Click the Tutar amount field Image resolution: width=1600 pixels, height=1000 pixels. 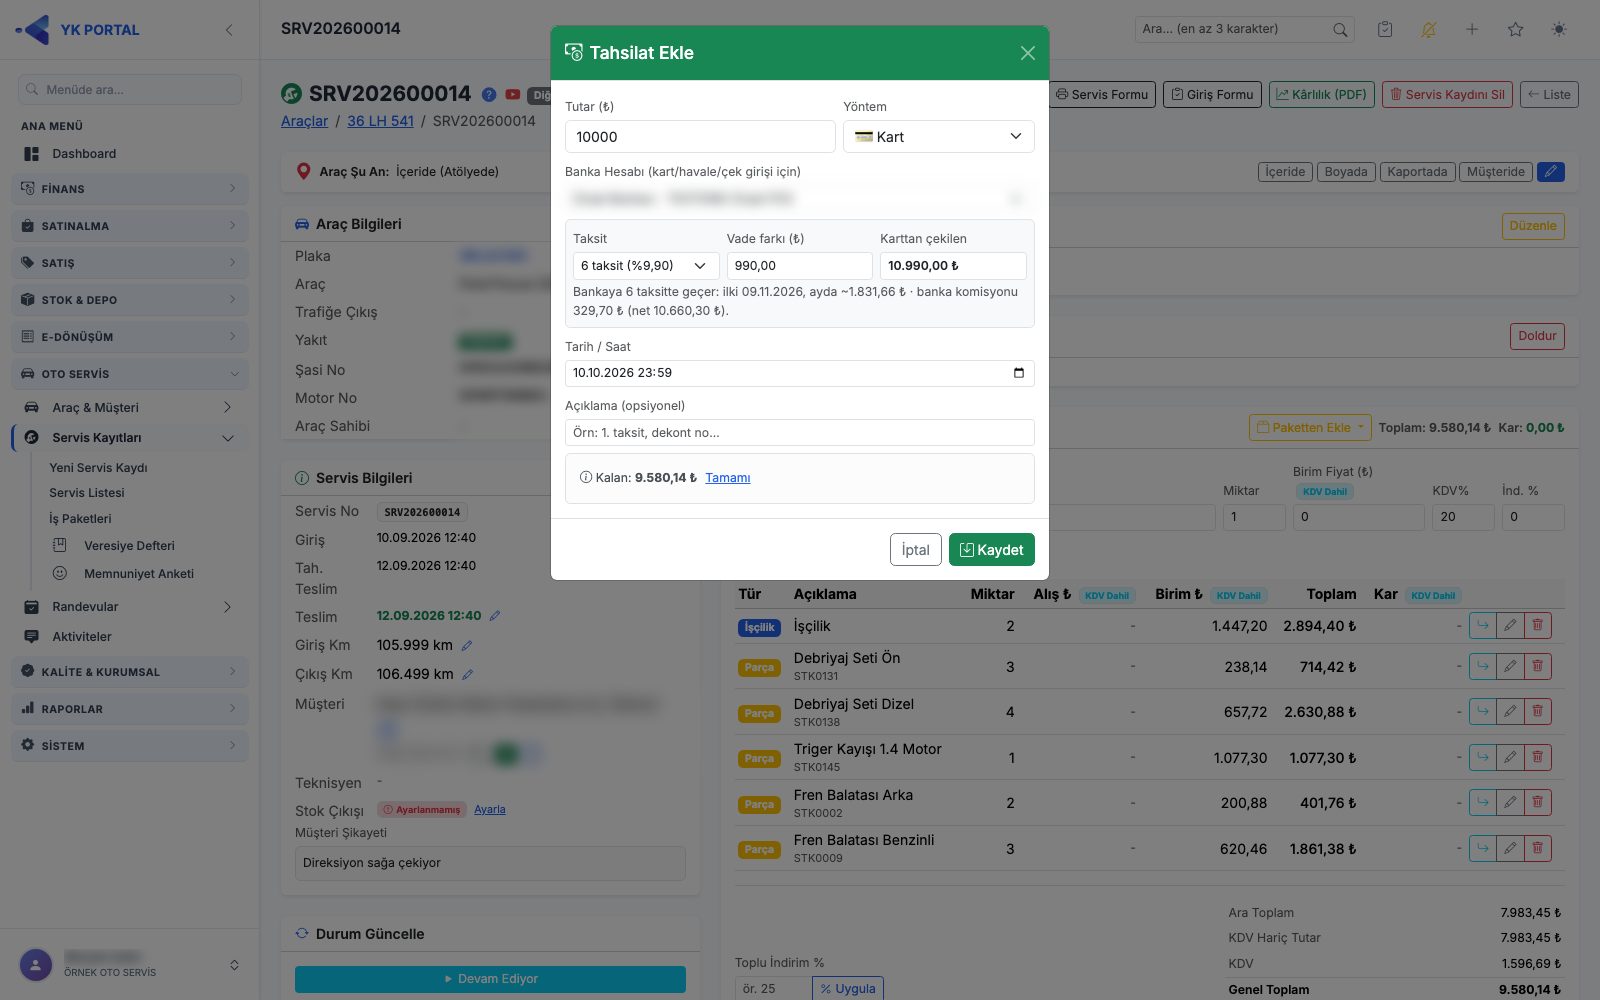[700, 137]
